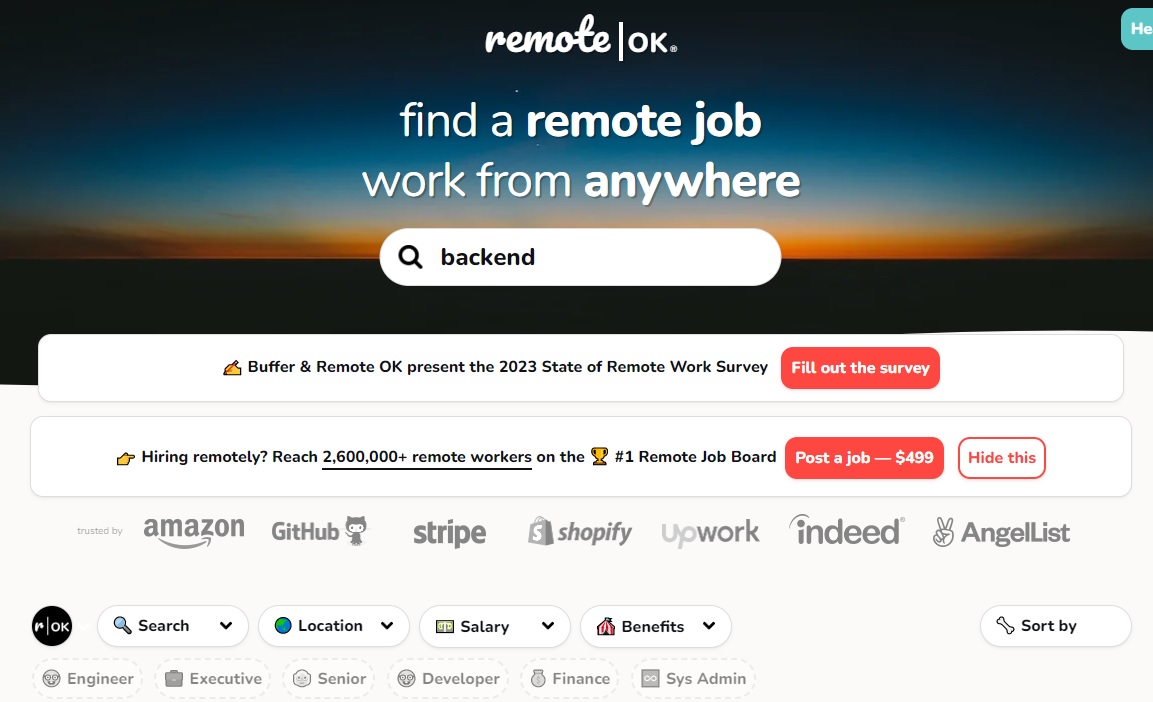Click the Shopify logo

click(579, 531)
